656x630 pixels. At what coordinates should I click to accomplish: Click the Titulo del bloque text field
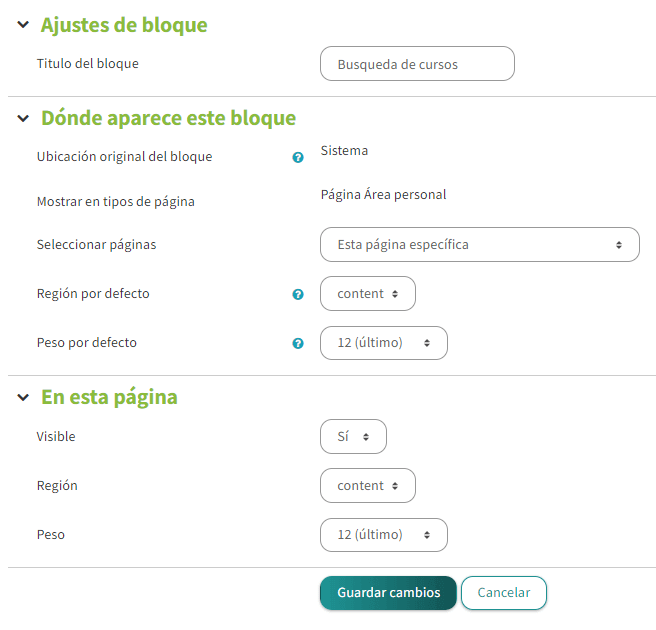(417, 64)
